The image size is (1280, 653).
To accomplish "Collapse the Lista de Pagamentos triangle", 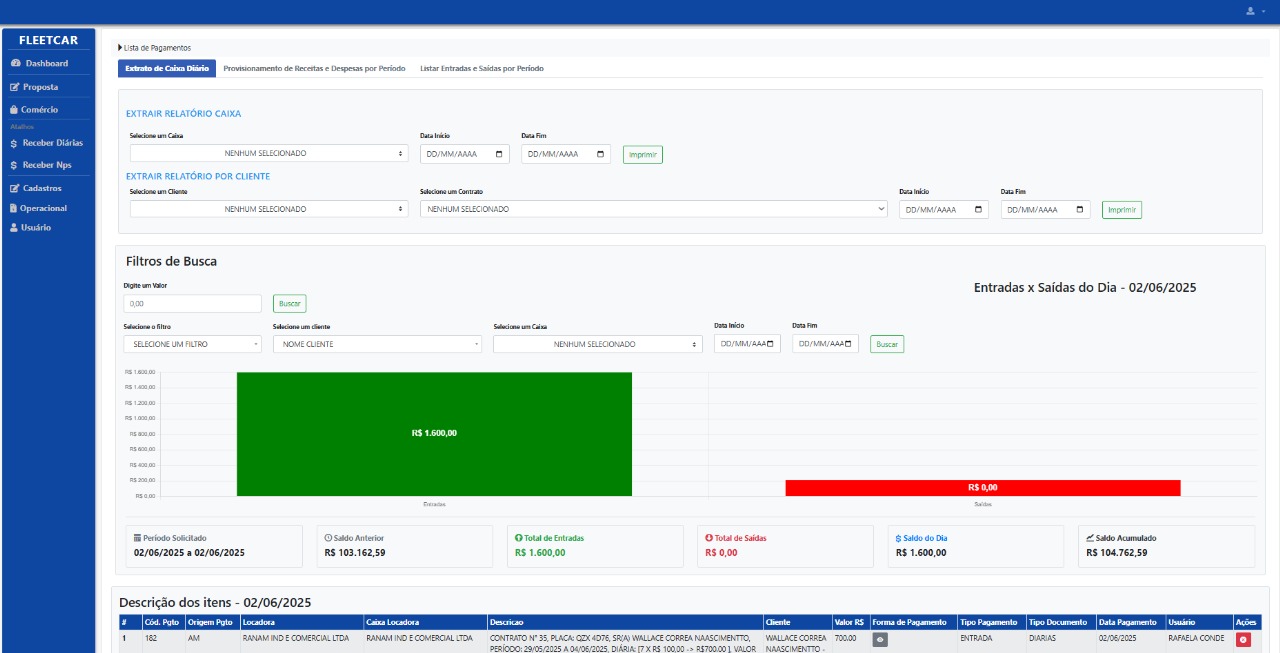I will click(120, 47).
